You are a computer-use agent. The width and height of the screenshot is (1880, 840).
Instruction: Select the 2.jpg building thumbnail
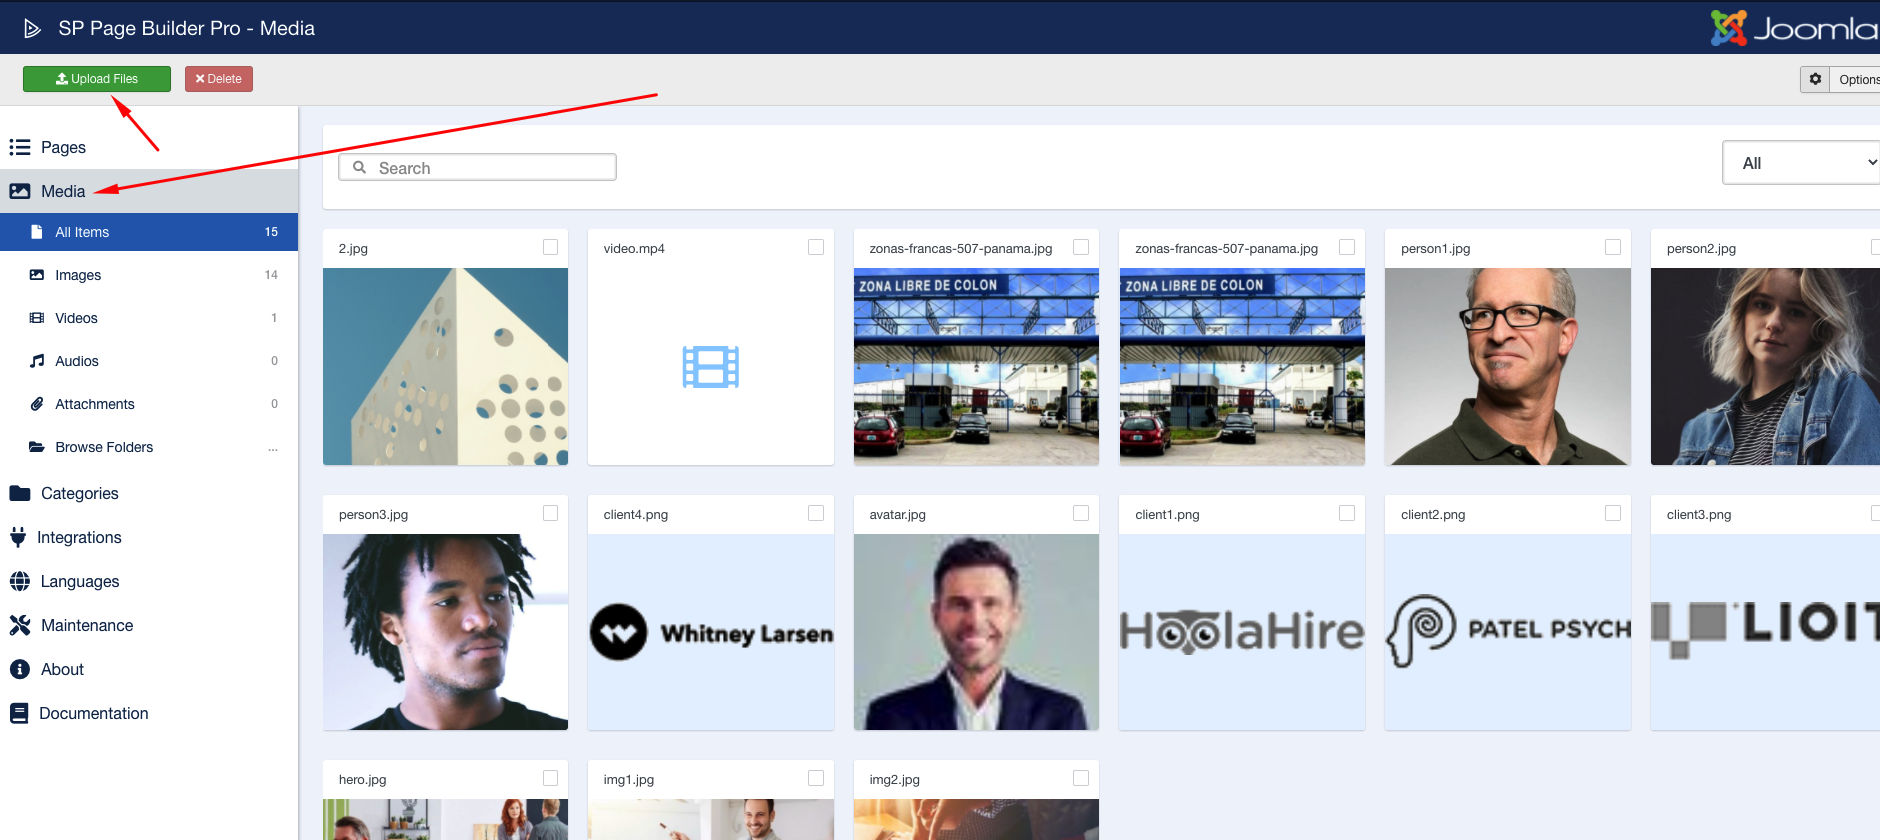(446, 366)
